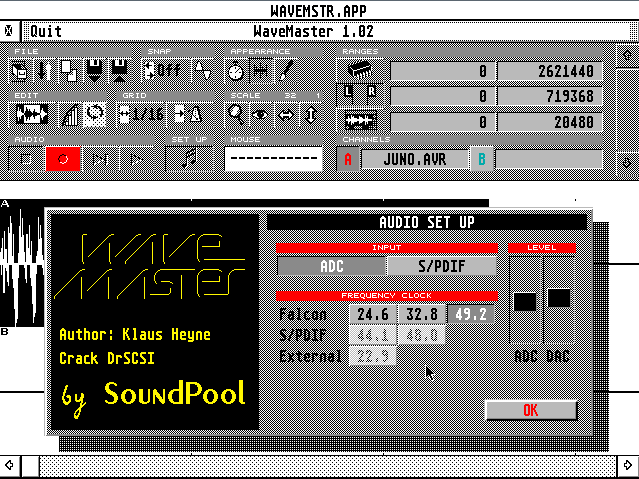The width and height of the screenshot is (639, 479).
Task: Select Falcon 49.2 frequency clock
Action: point(471,314)
